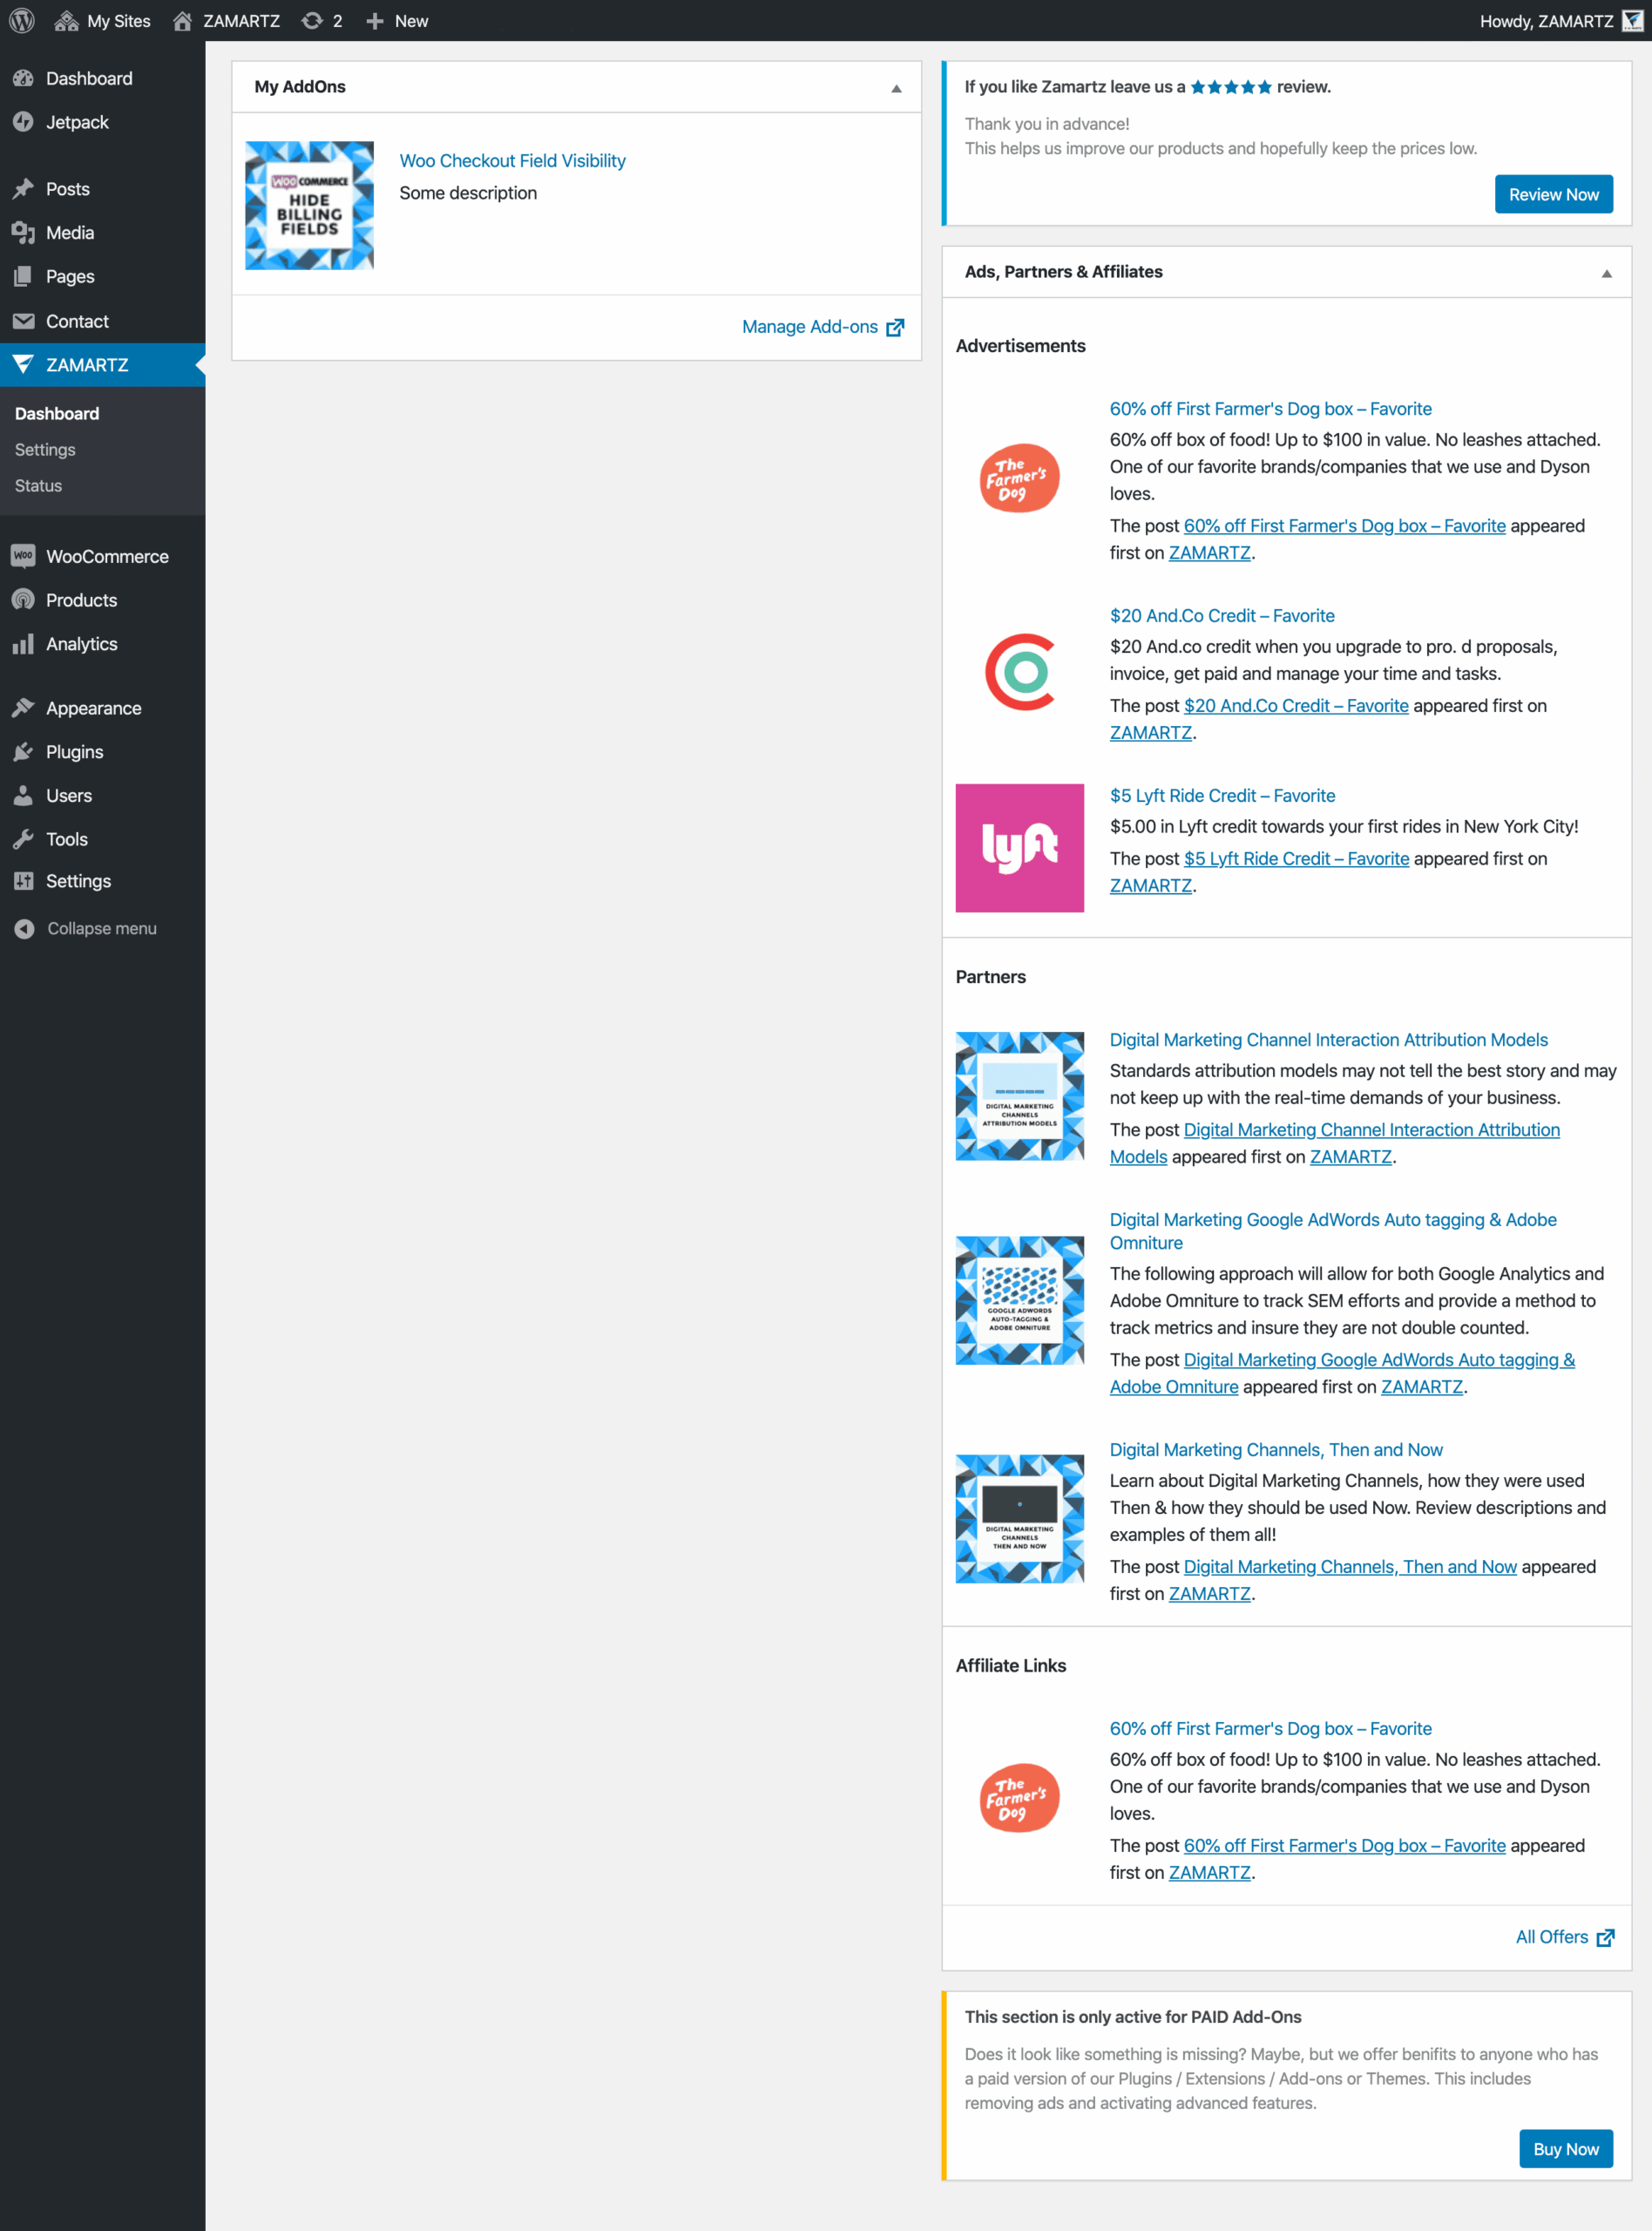
Task: Collapse the My AddOns panel
Action: pyautogui.click(x=894, y=86)
